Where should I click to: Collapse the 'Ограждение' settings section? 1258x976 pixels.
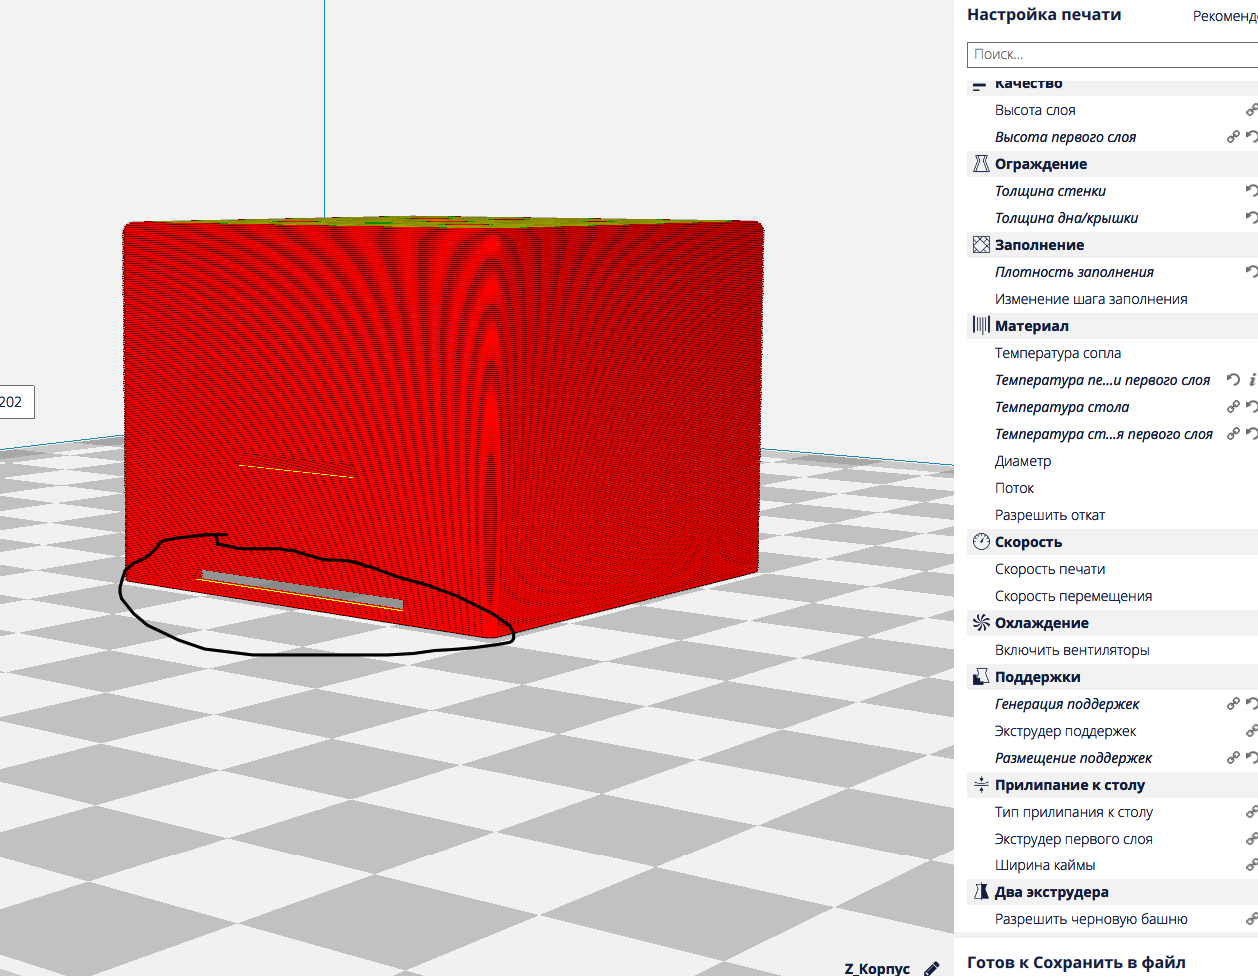pos(1040,164)
